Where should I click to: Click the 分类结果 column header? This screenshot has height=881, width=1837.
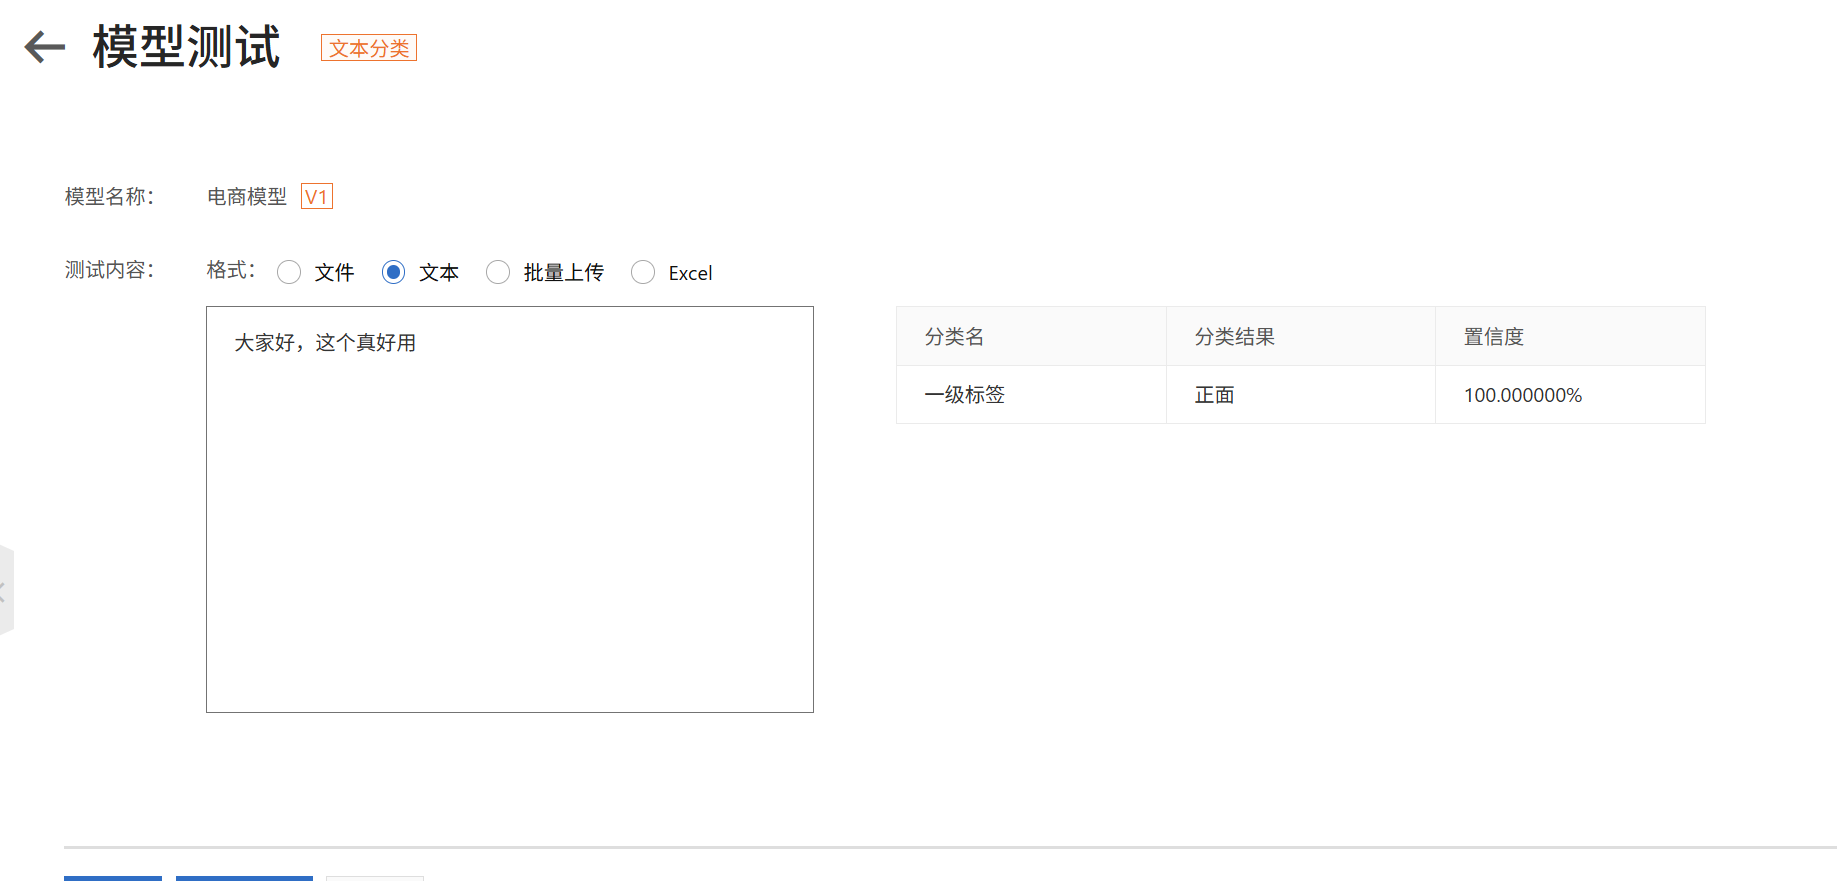1234,337
